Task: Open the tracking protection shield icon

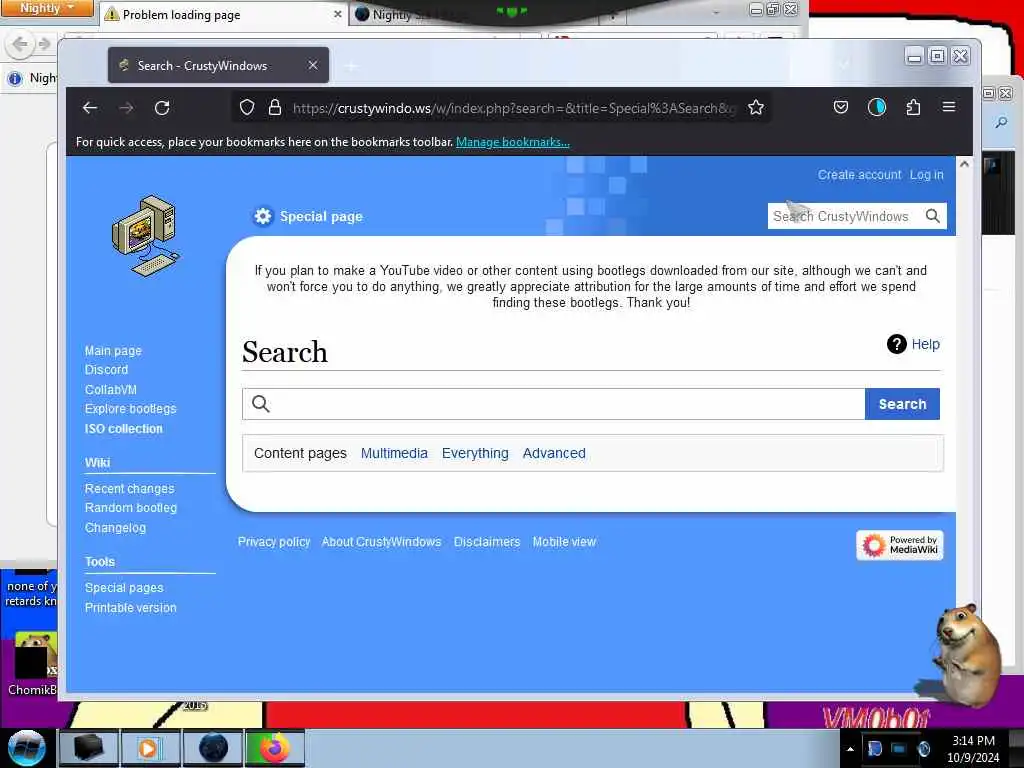Action: click(x=247, y=108)
